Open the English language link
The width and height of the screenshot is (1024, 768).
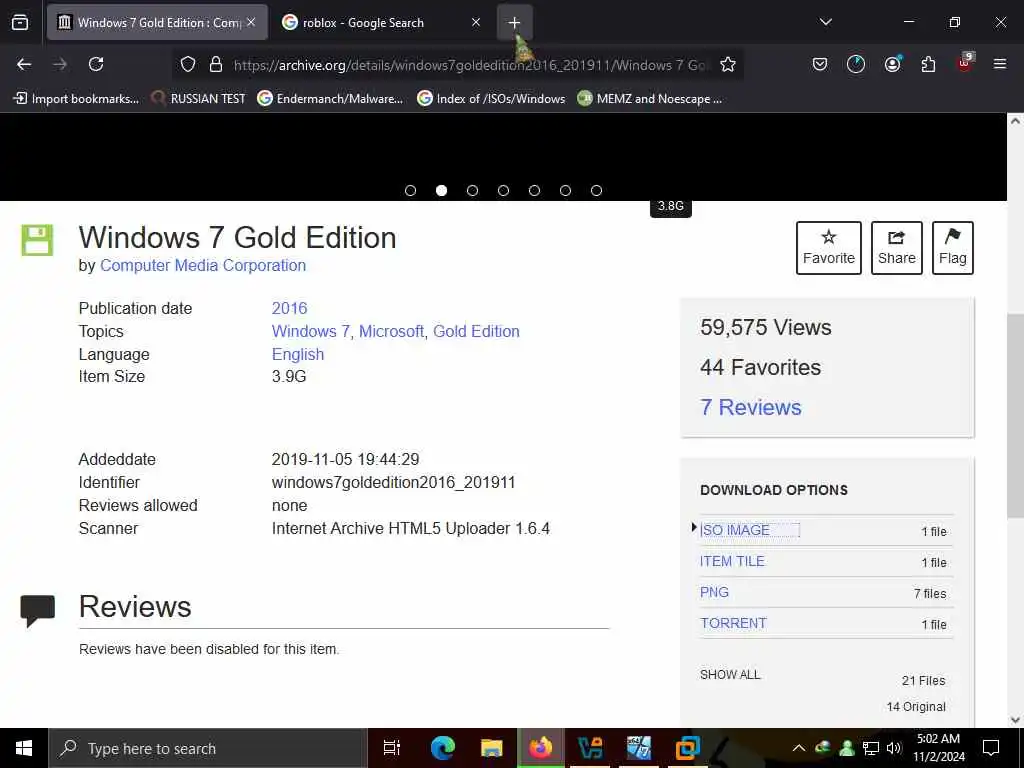coord(298,354)
